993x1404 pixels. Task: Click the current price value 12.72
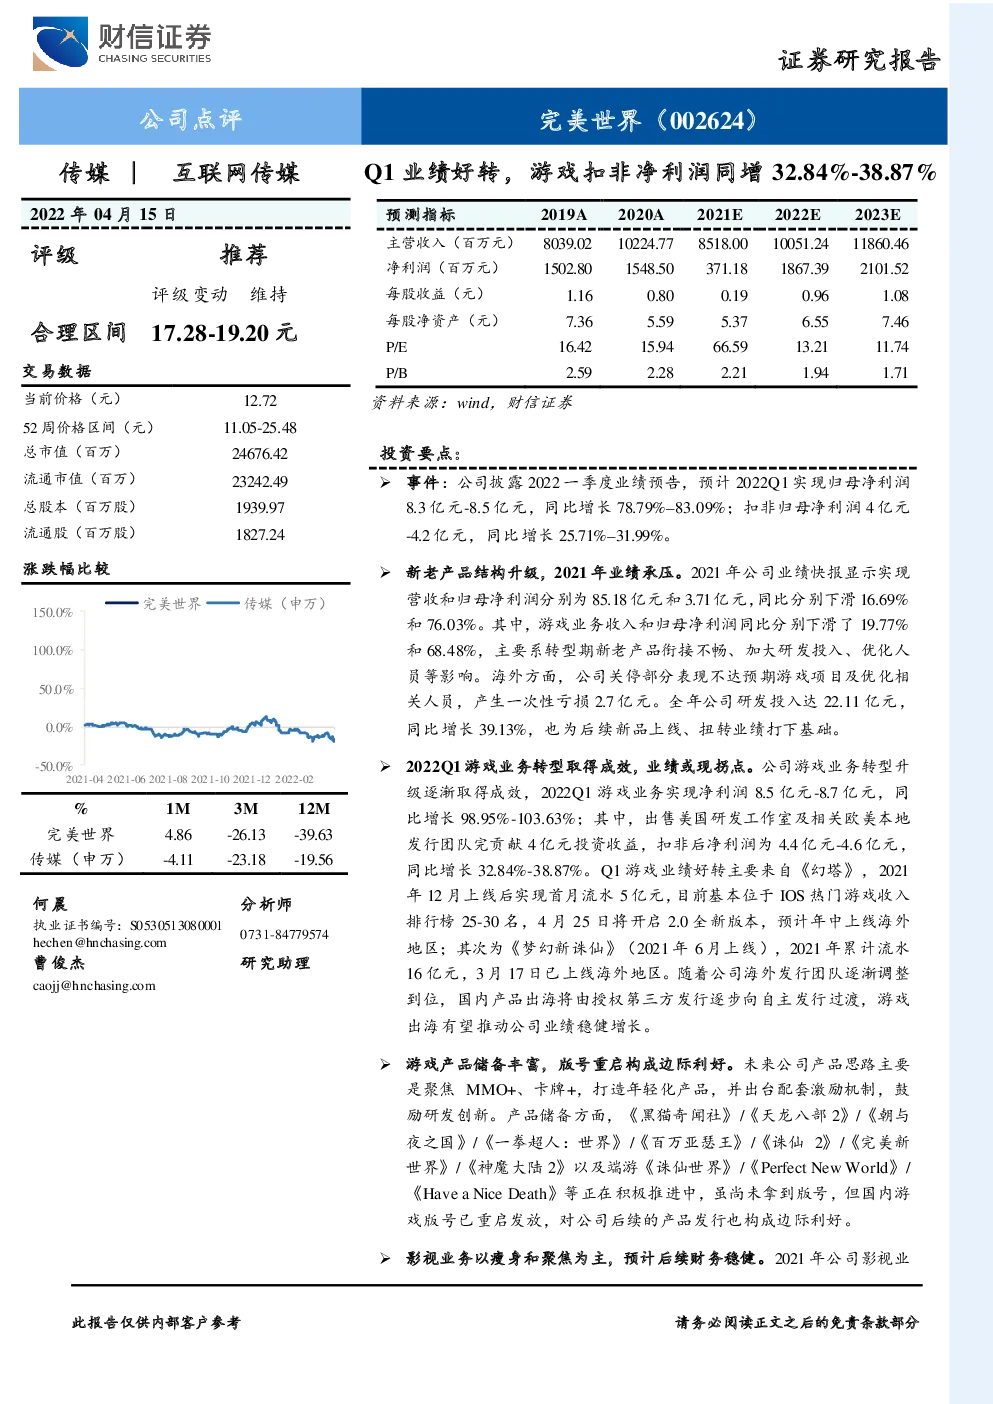point(260,400)
